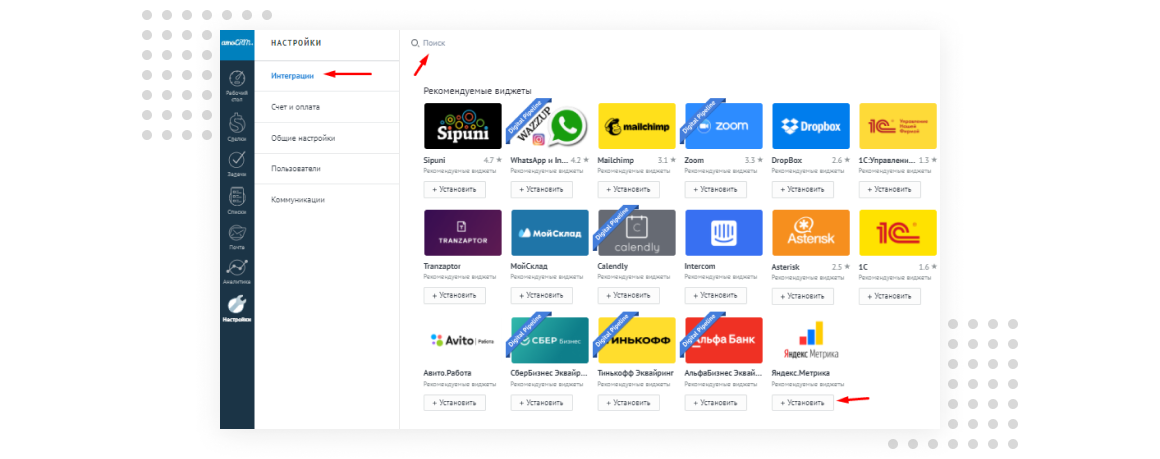The width and height of the screenshot is (1160, 459).
Task: Open the Dropbox widget tile
Action: click(811, 126)
